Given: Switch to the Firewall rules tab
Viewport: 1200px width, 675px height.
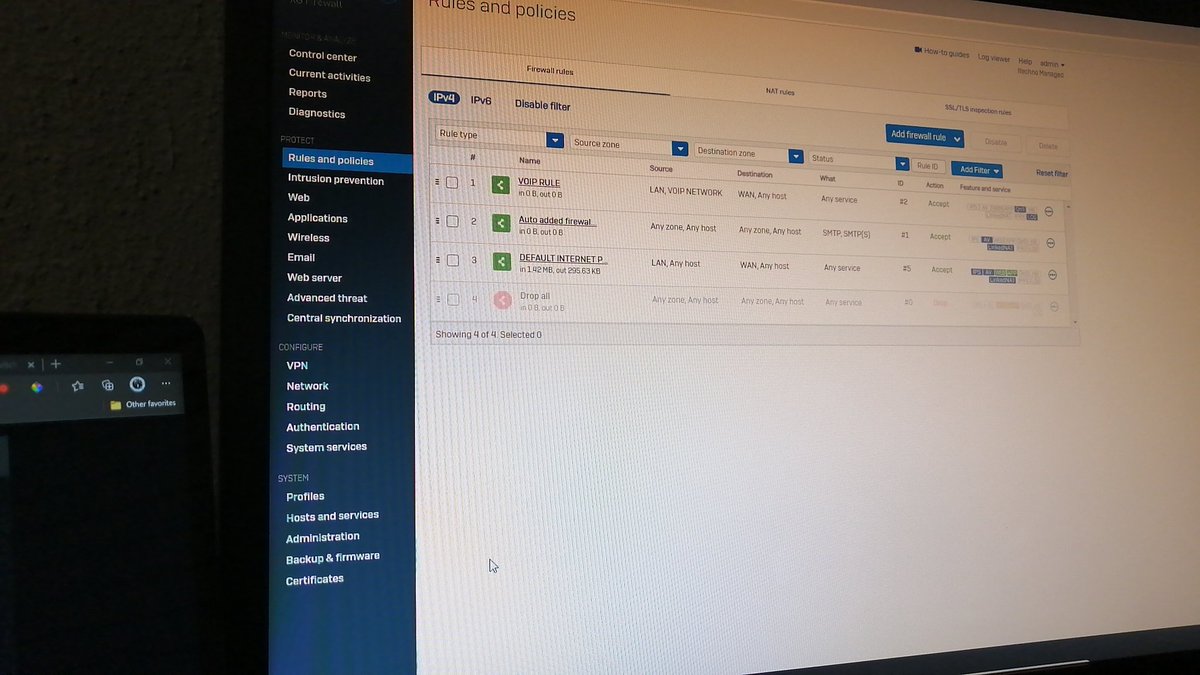Looking at the screenshot, I should tap(550, 71).
